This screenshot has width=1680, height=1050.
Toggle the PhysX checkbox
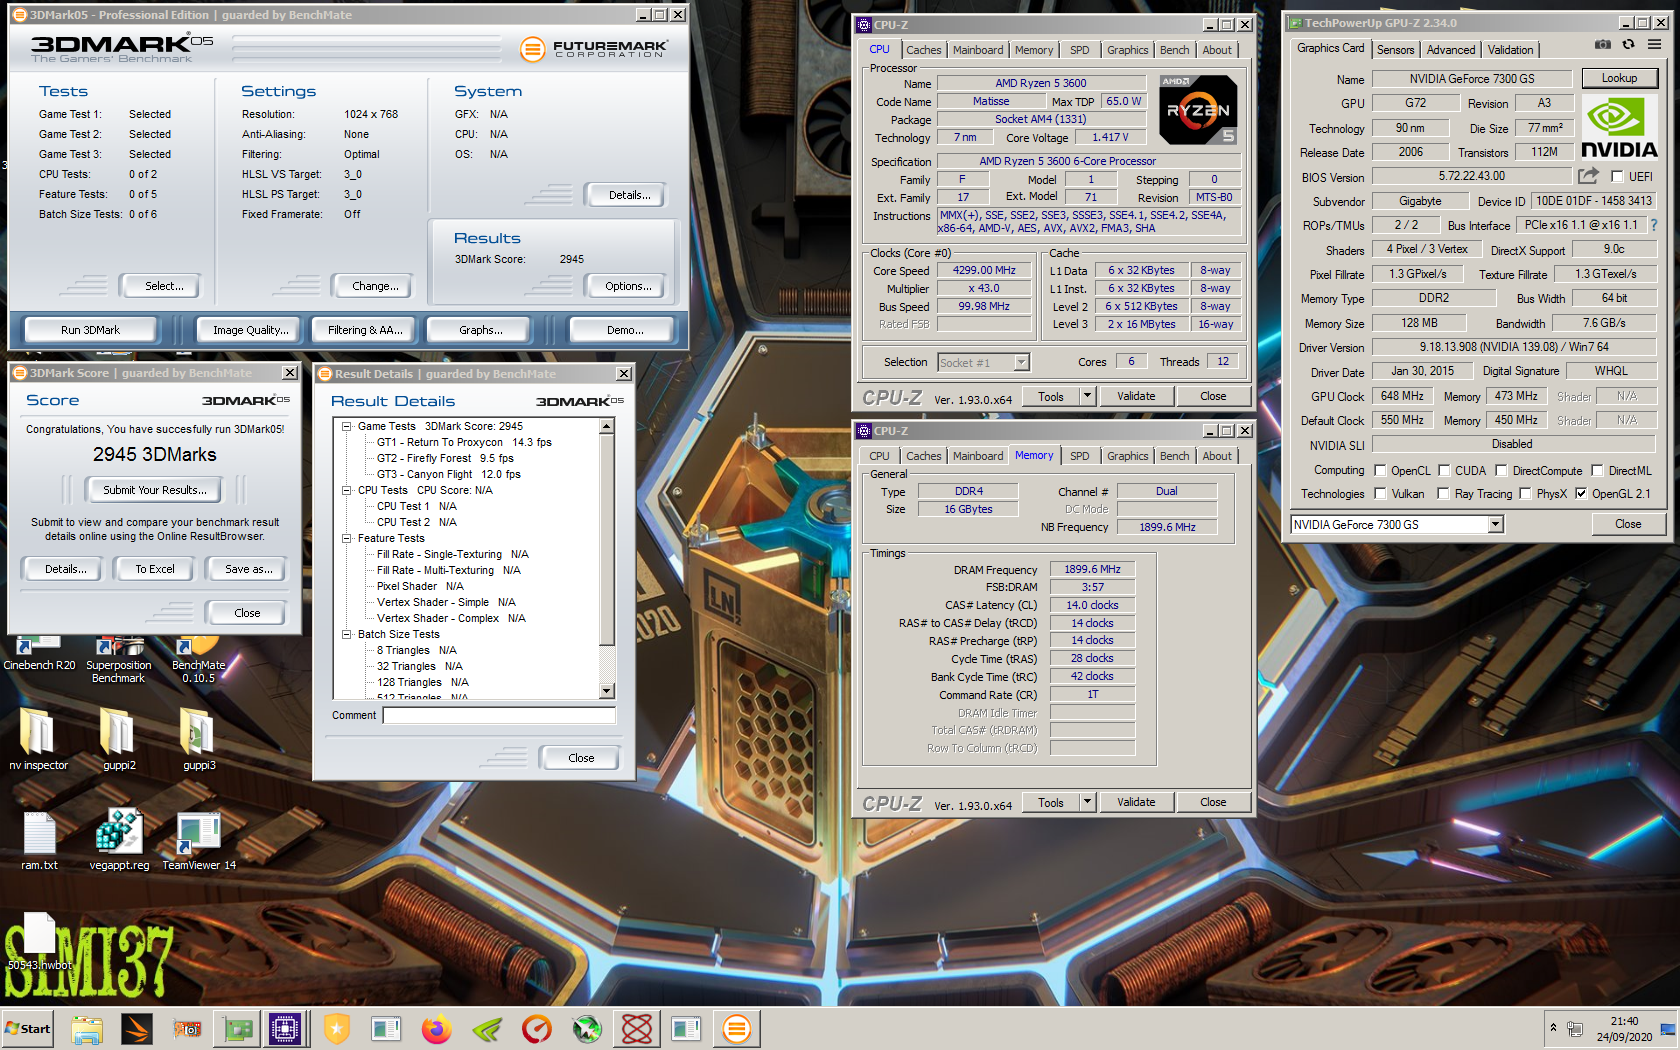pyautogui.click(x=1525, y=494)
